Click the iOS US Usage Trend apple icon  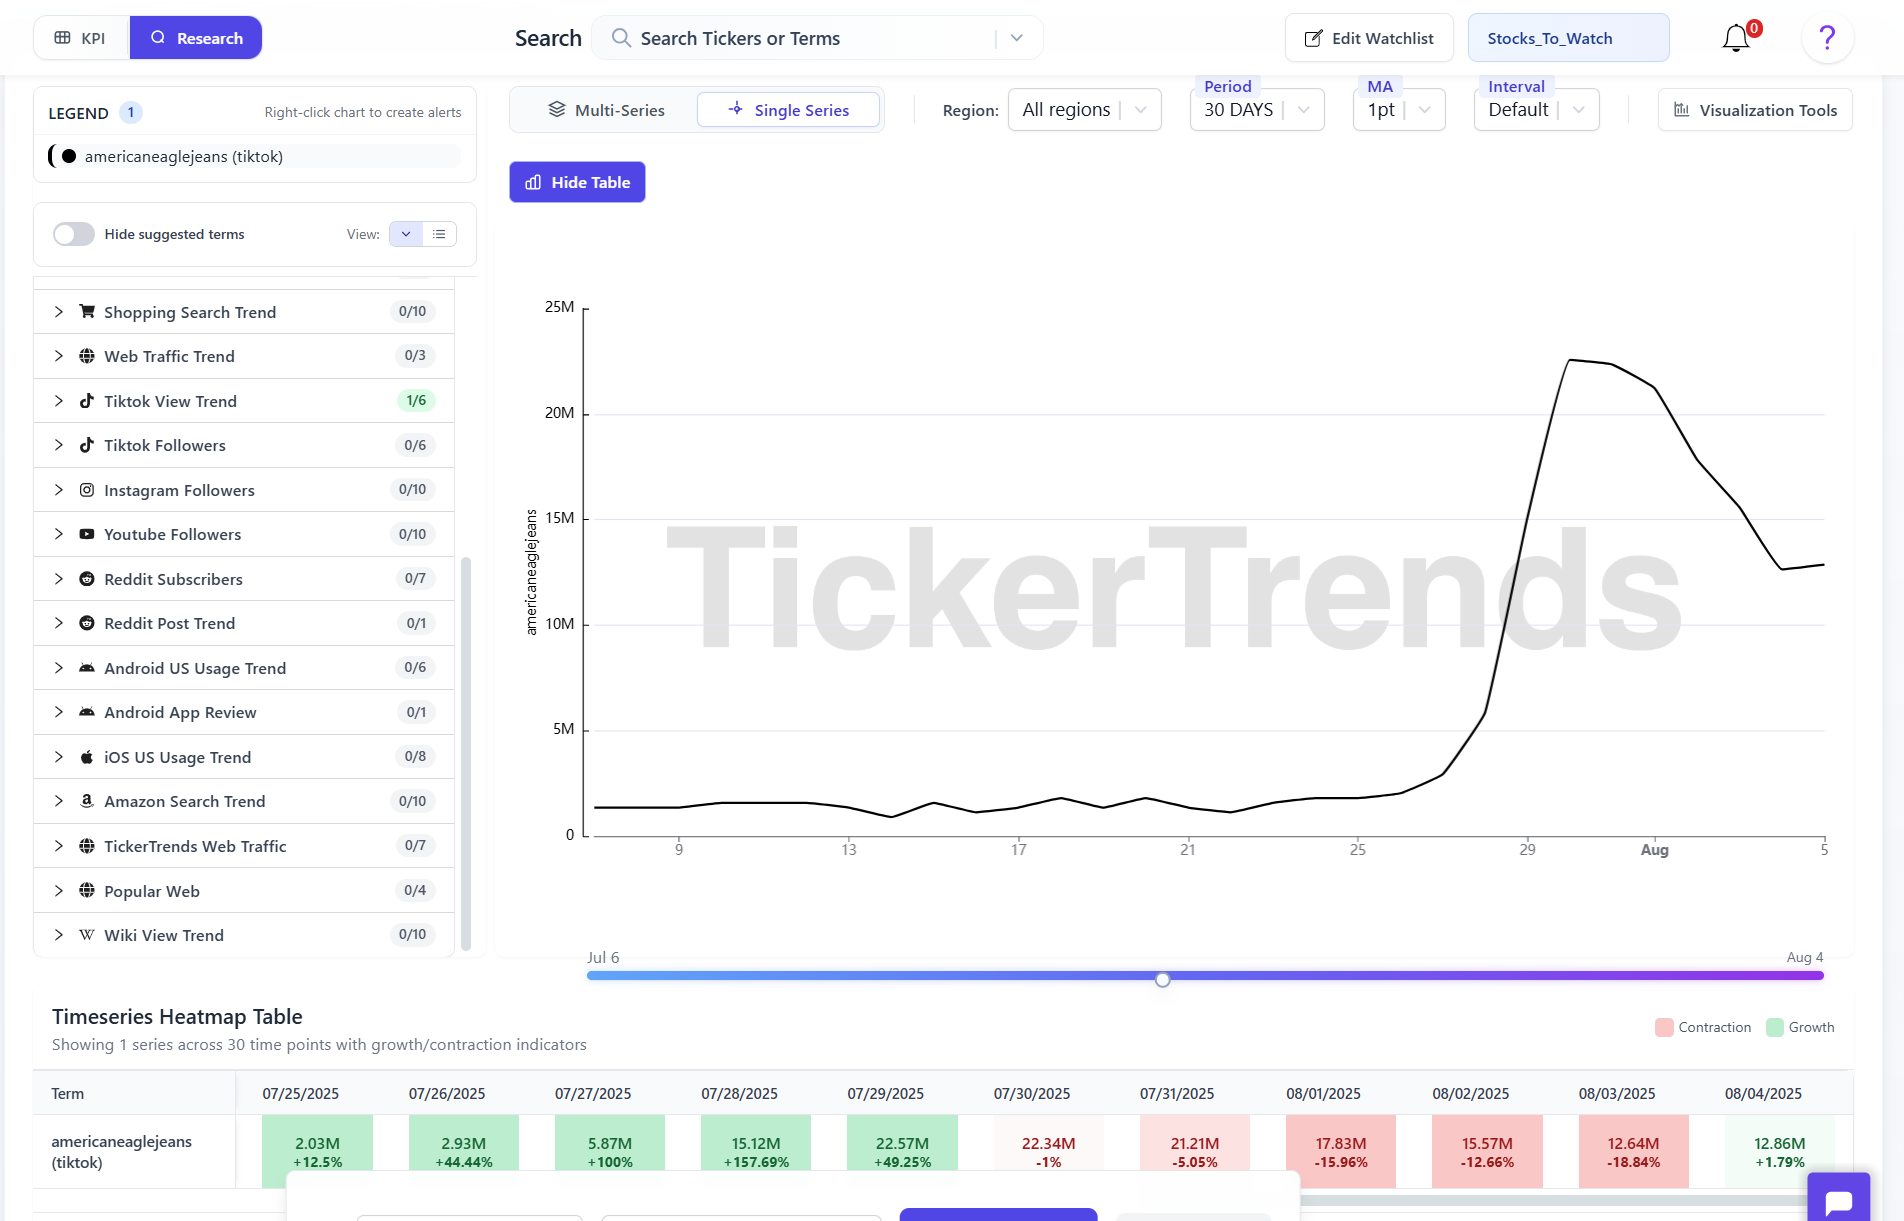(x=87, y=757)
